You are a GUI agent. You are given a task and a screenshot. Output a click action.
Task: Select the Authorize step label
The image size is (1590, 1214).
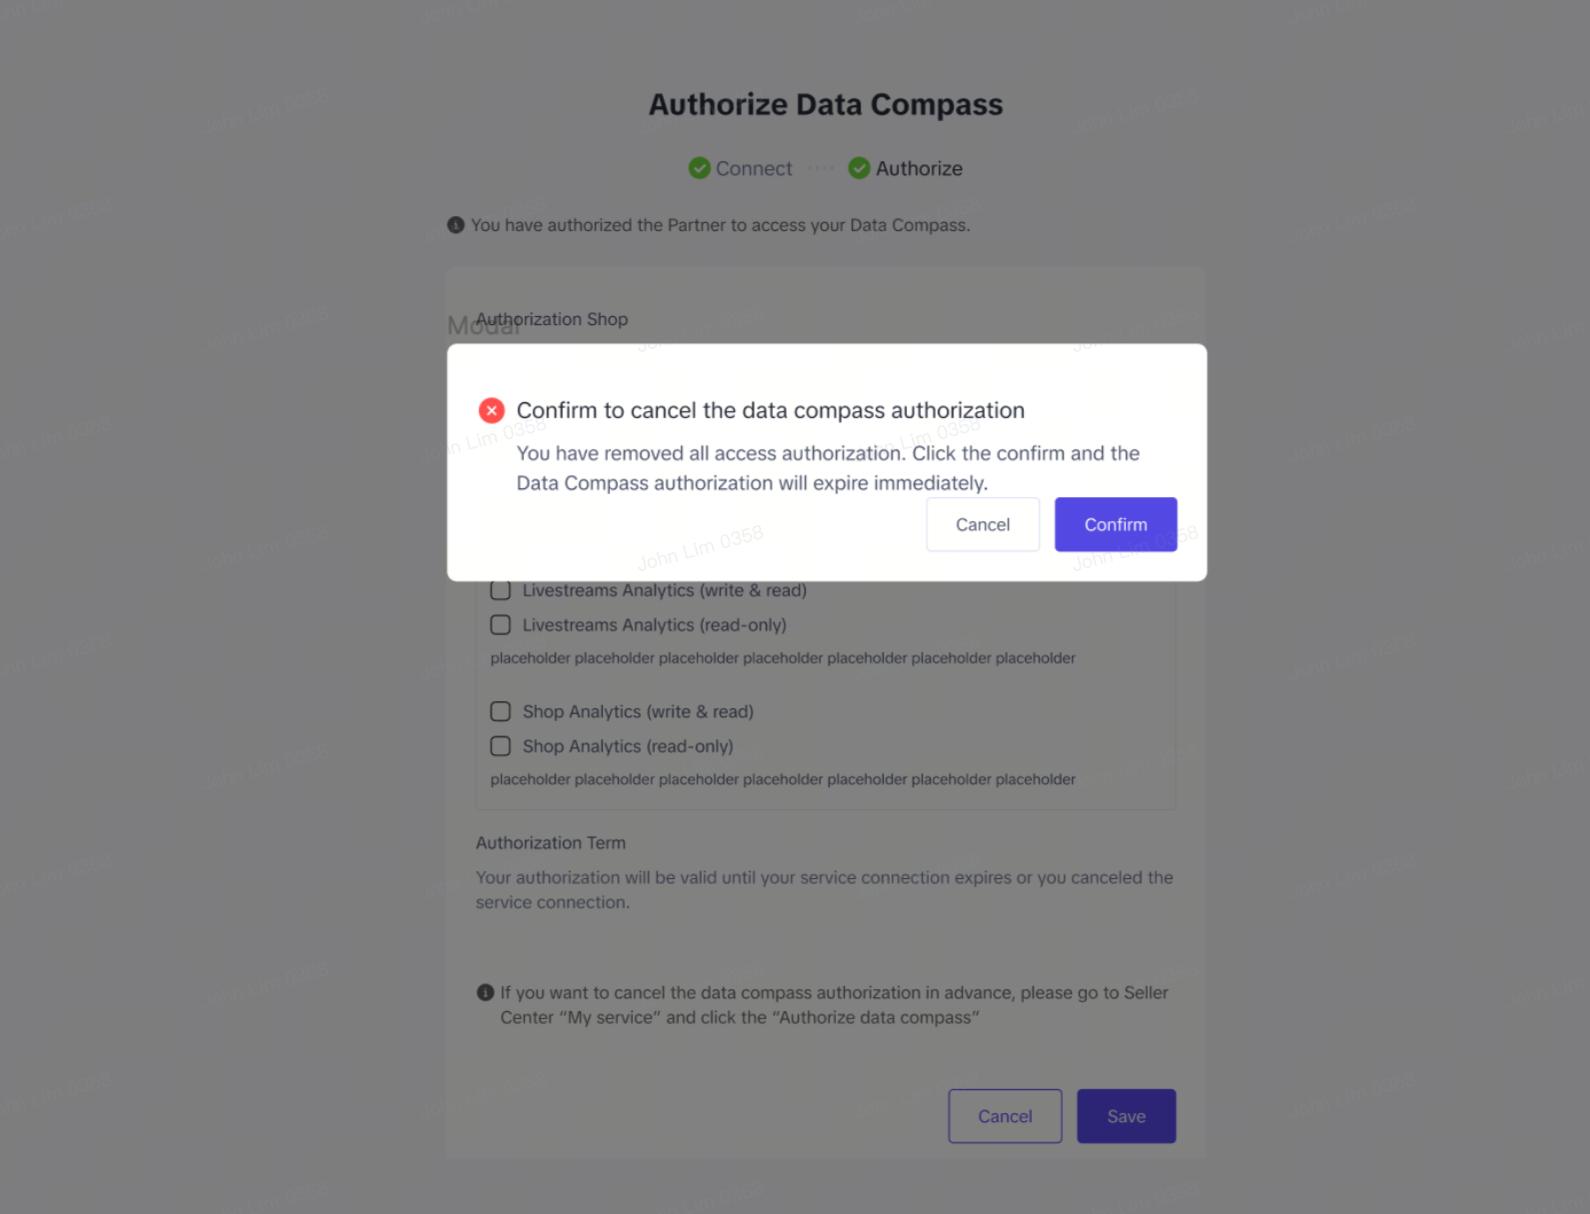coord(919,168)
